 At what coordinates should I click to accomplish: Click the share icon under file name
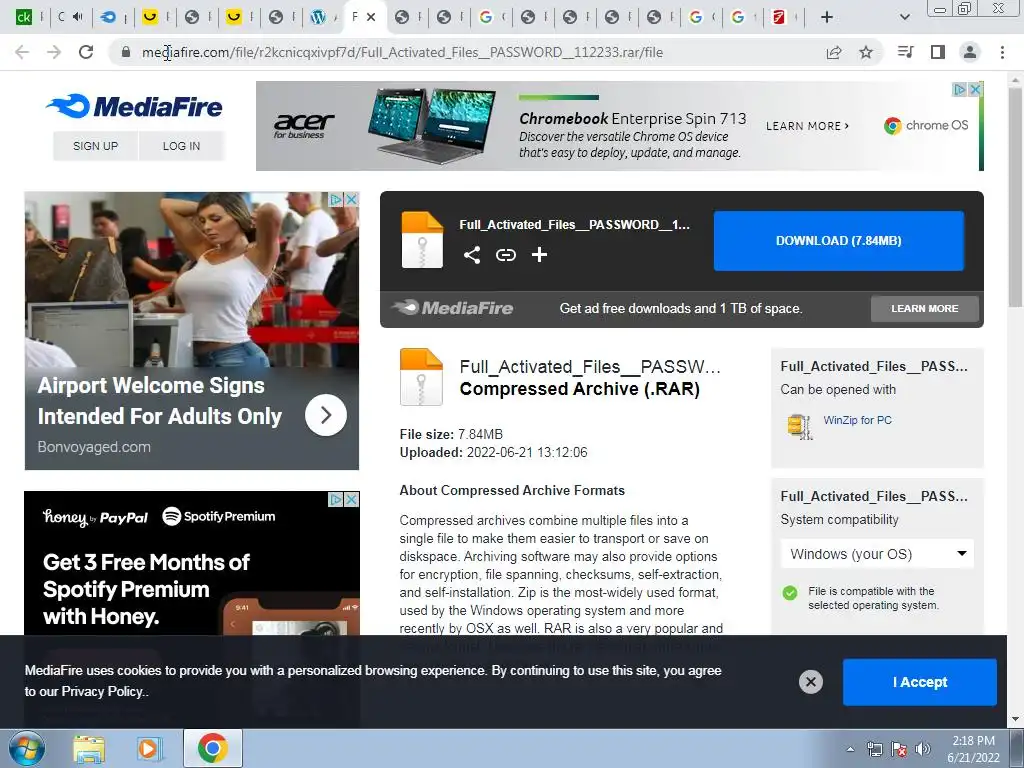[x=472, y=255]
